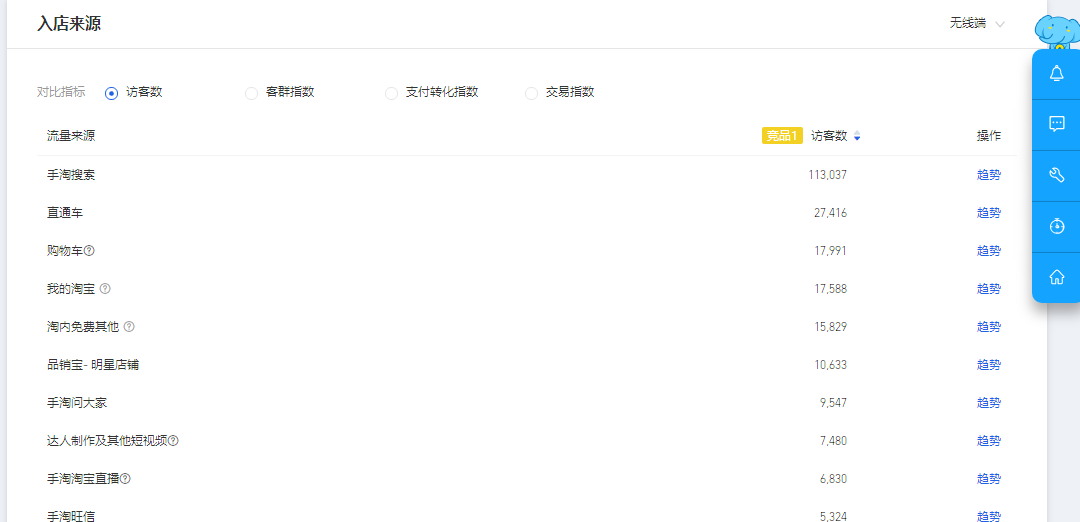
Task: Select the 客群指数 radio button
Action: tap(251, 93)
